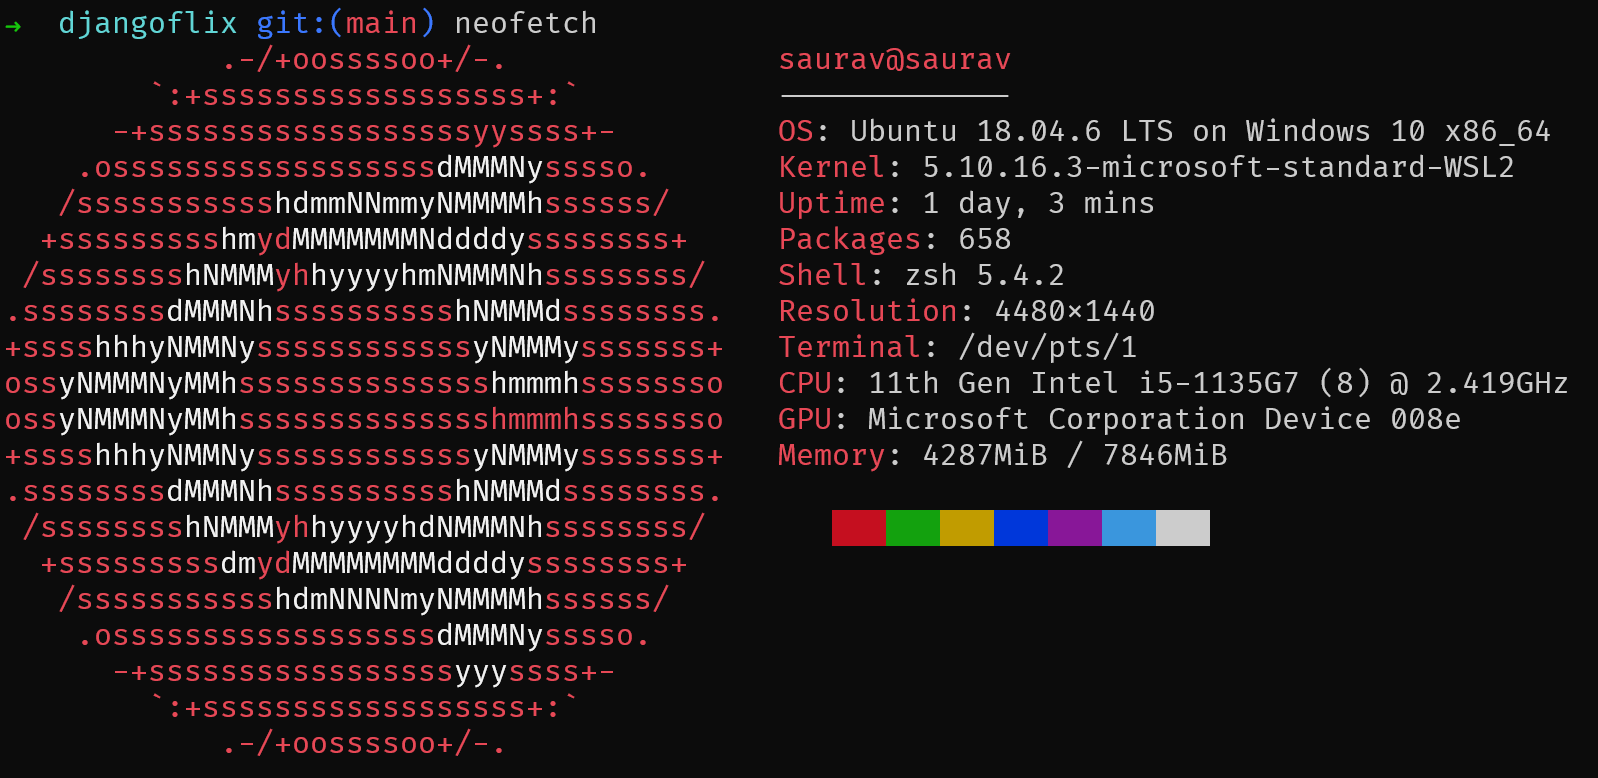Click the red color swatch
This screenshot has width=1598, height=778.
858,528
